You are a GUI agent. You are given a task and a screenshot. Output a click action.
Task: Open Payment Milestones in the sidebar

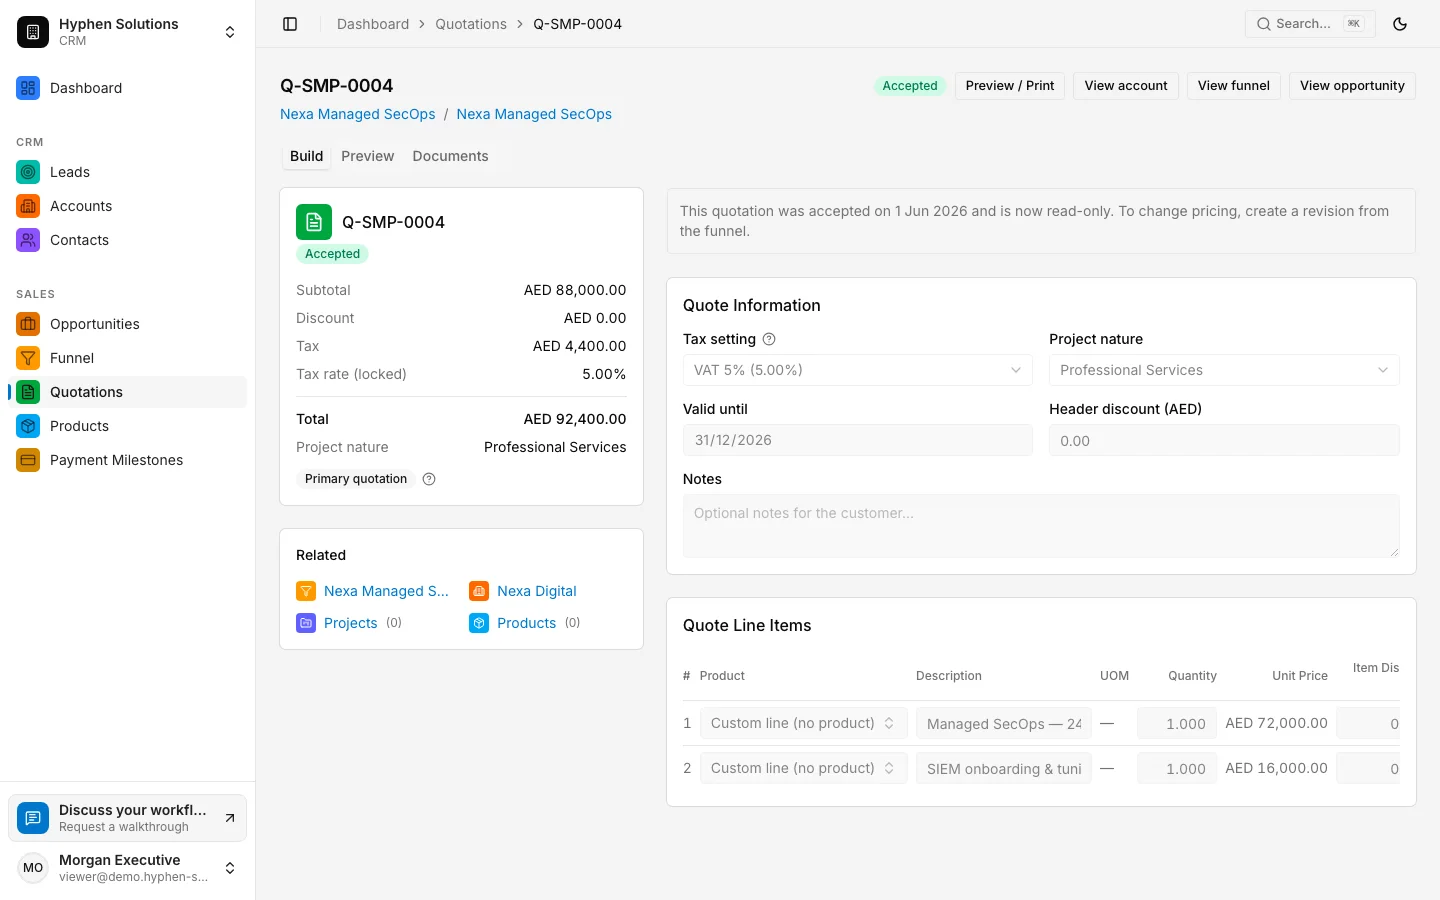click(128, 460)
